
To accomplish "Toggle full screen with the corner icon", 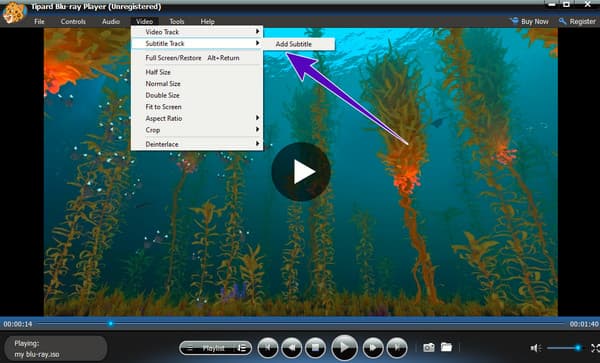I will coord(595,348).
